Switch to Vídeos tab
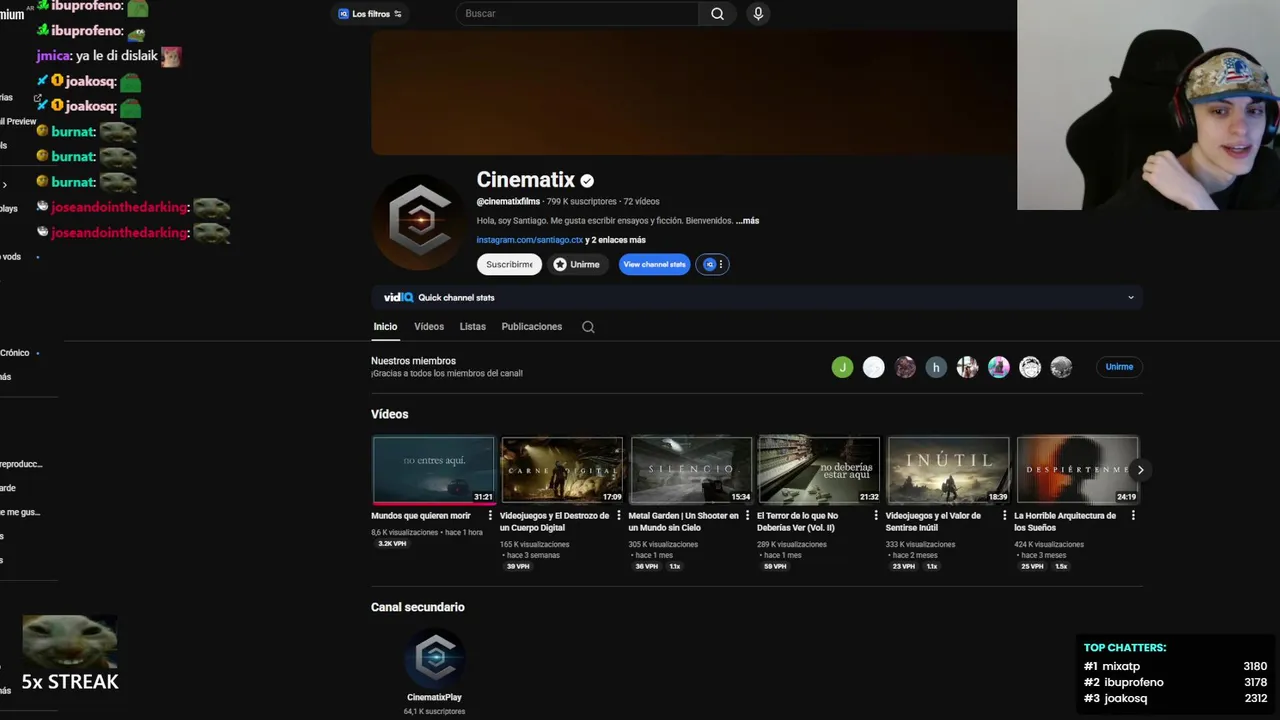The width and height of the screenshot is (1280, 720). coord(429,327)
